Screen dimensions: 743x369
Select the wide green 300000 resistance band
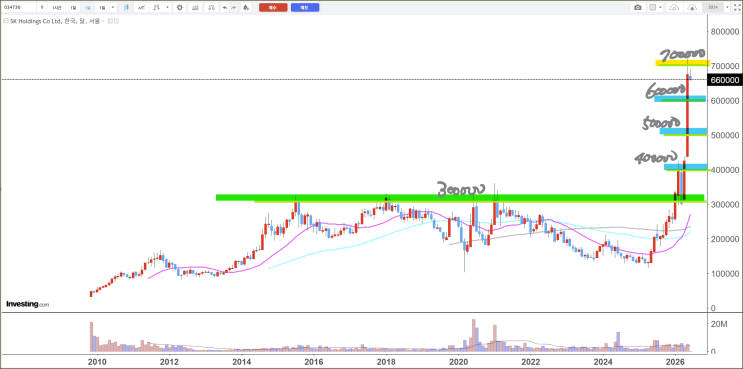[x=460, y=198]
